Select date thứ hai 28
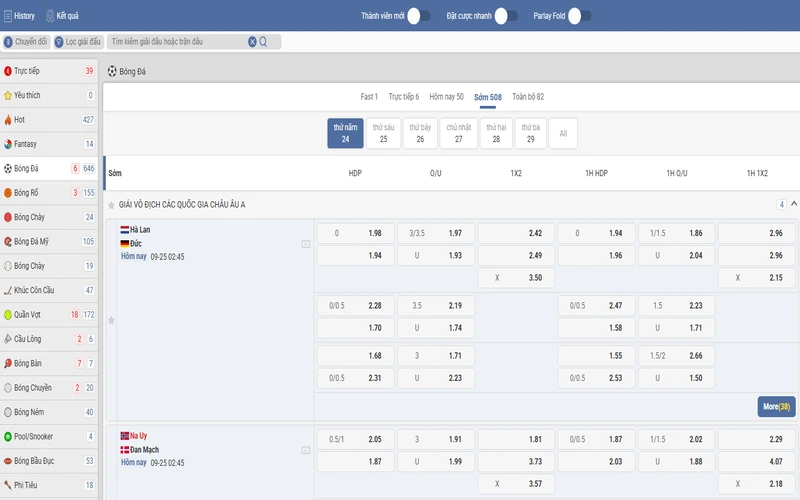 (x=496, y=133)
